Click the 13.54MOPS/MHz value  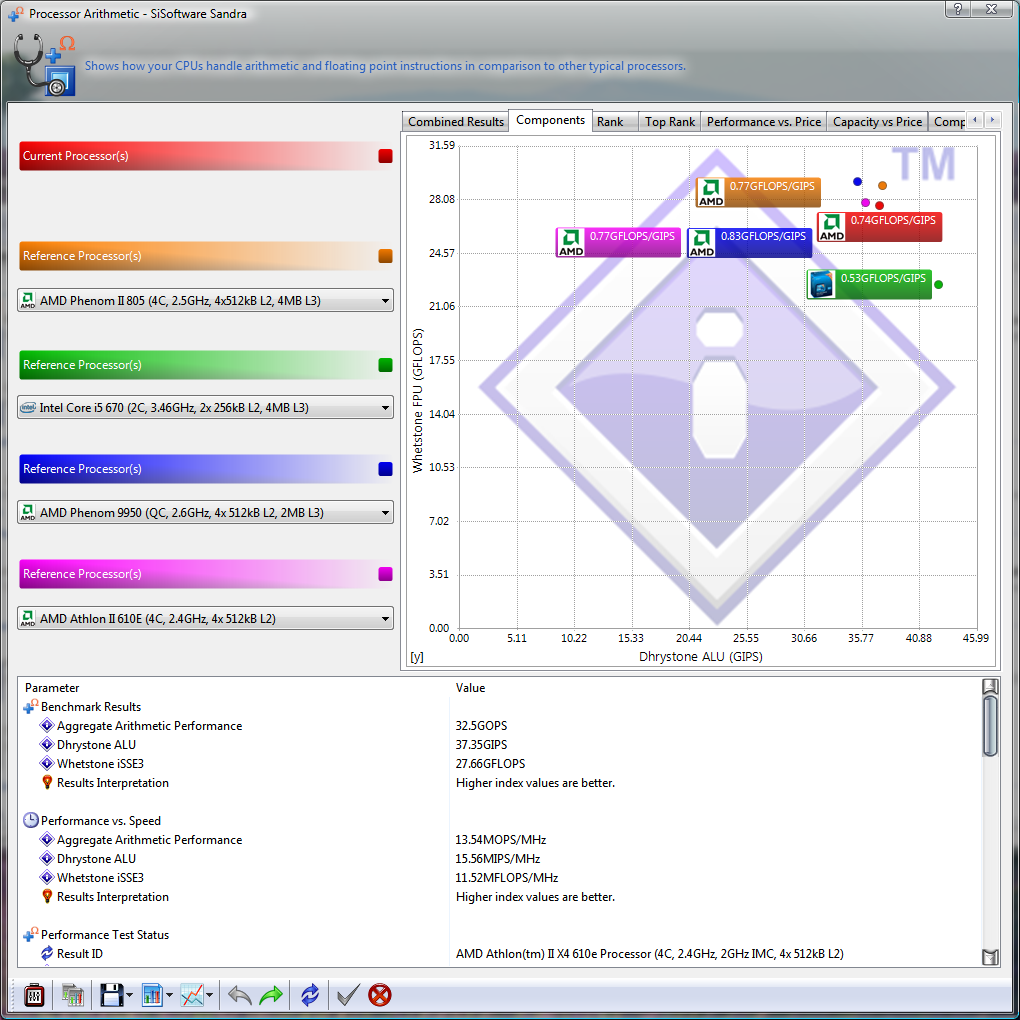pyautogui.click(x=500, y=840)
